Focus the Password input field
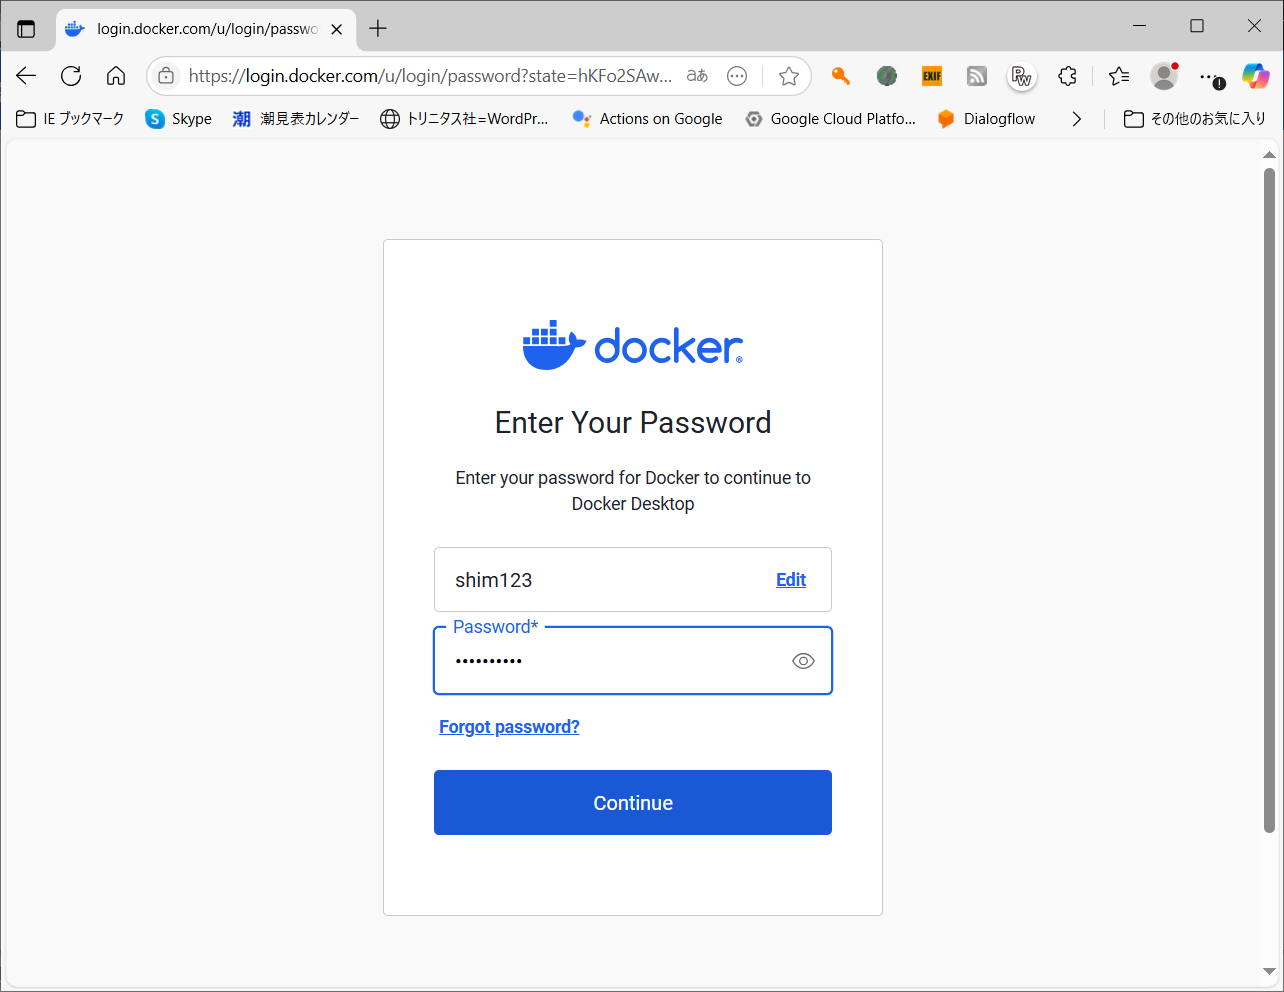The height and width of the screenshot is (992, 1284). pos(610,661)
